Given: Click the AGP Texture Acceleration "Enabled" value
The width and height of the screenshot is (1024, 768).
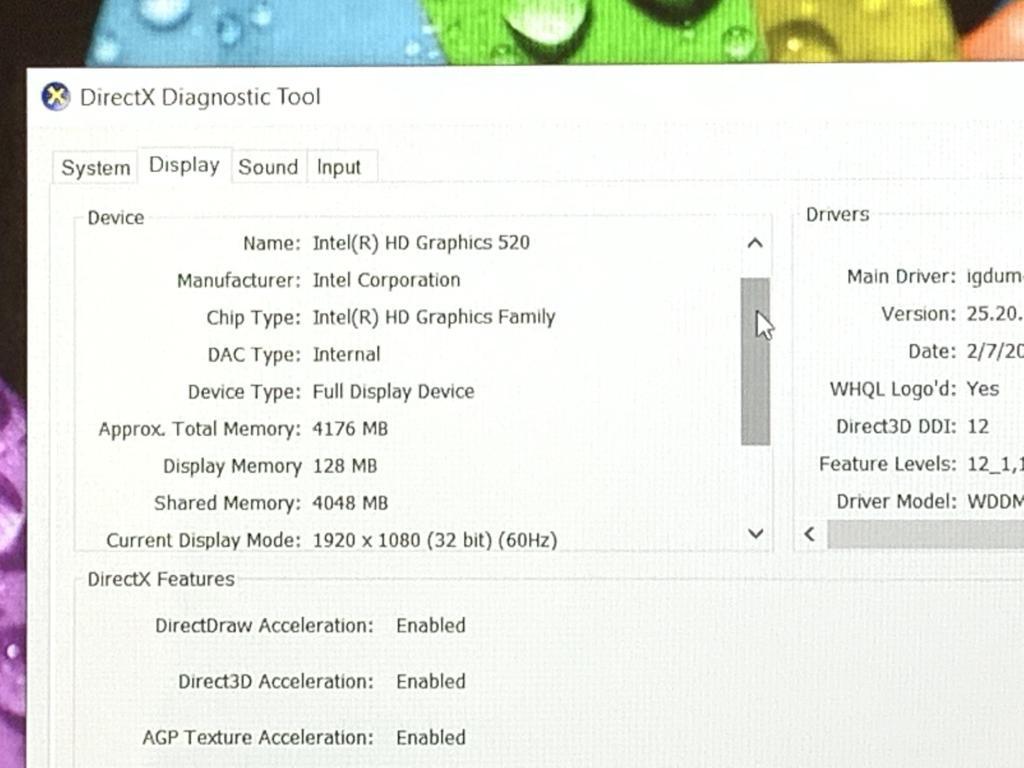Looking at the screenshot, I should [431, 738].
